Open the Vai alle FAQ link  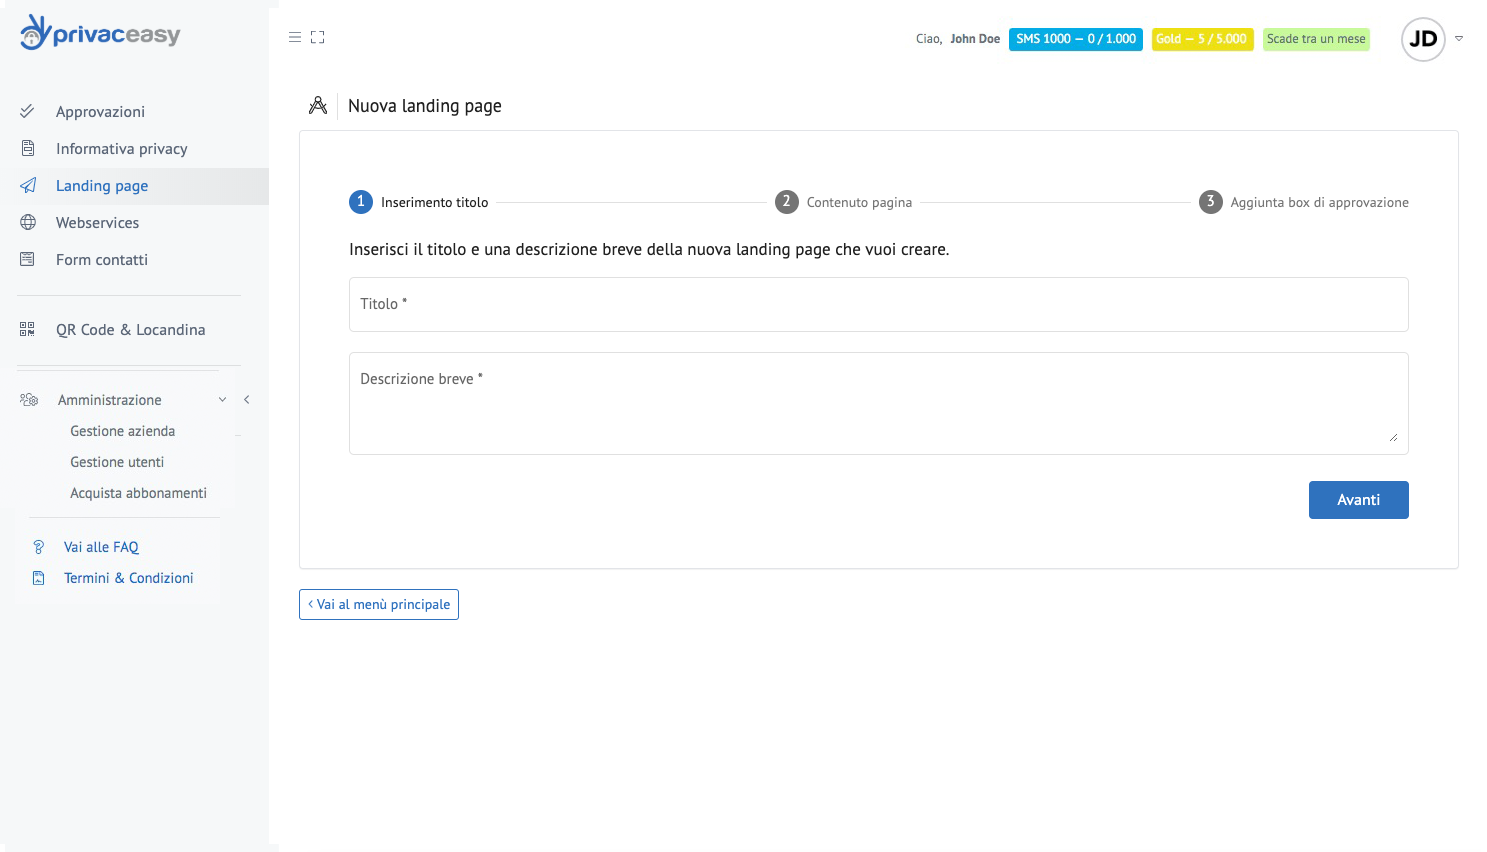pyautogui.click(x=101, y=547)
